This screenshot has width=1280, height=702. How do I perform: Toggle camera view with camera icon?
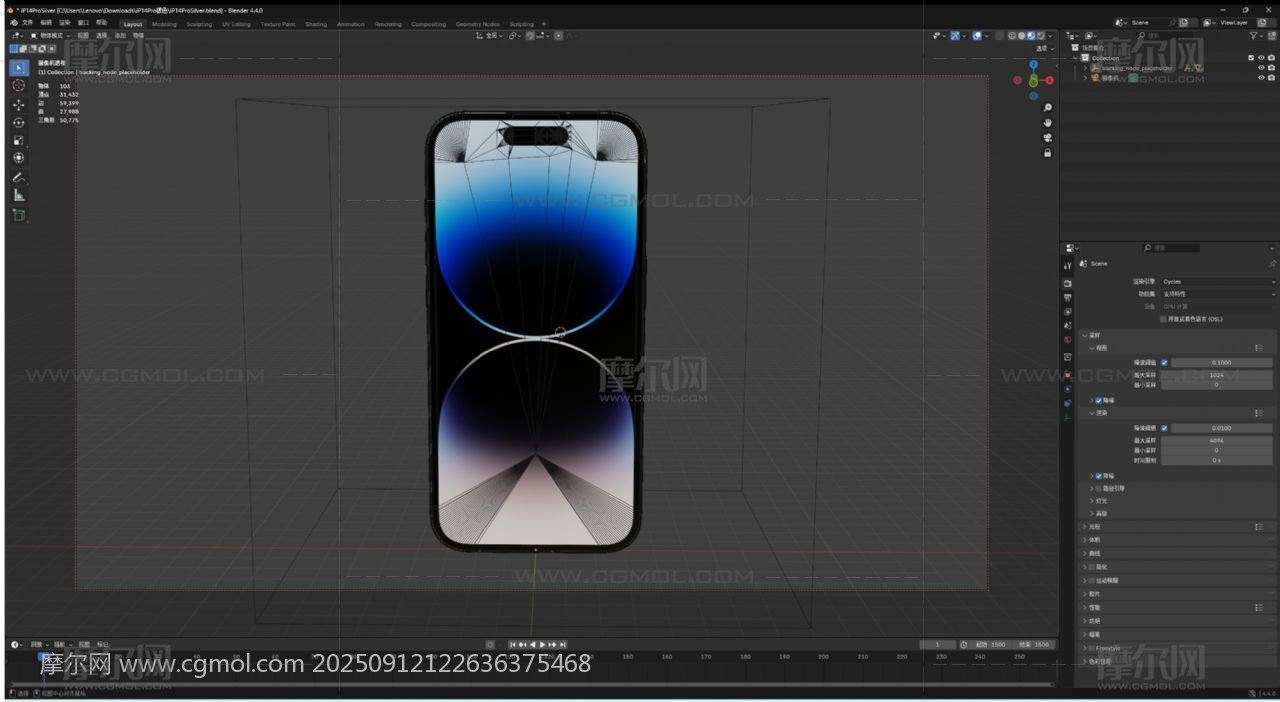coord(1047,138)
